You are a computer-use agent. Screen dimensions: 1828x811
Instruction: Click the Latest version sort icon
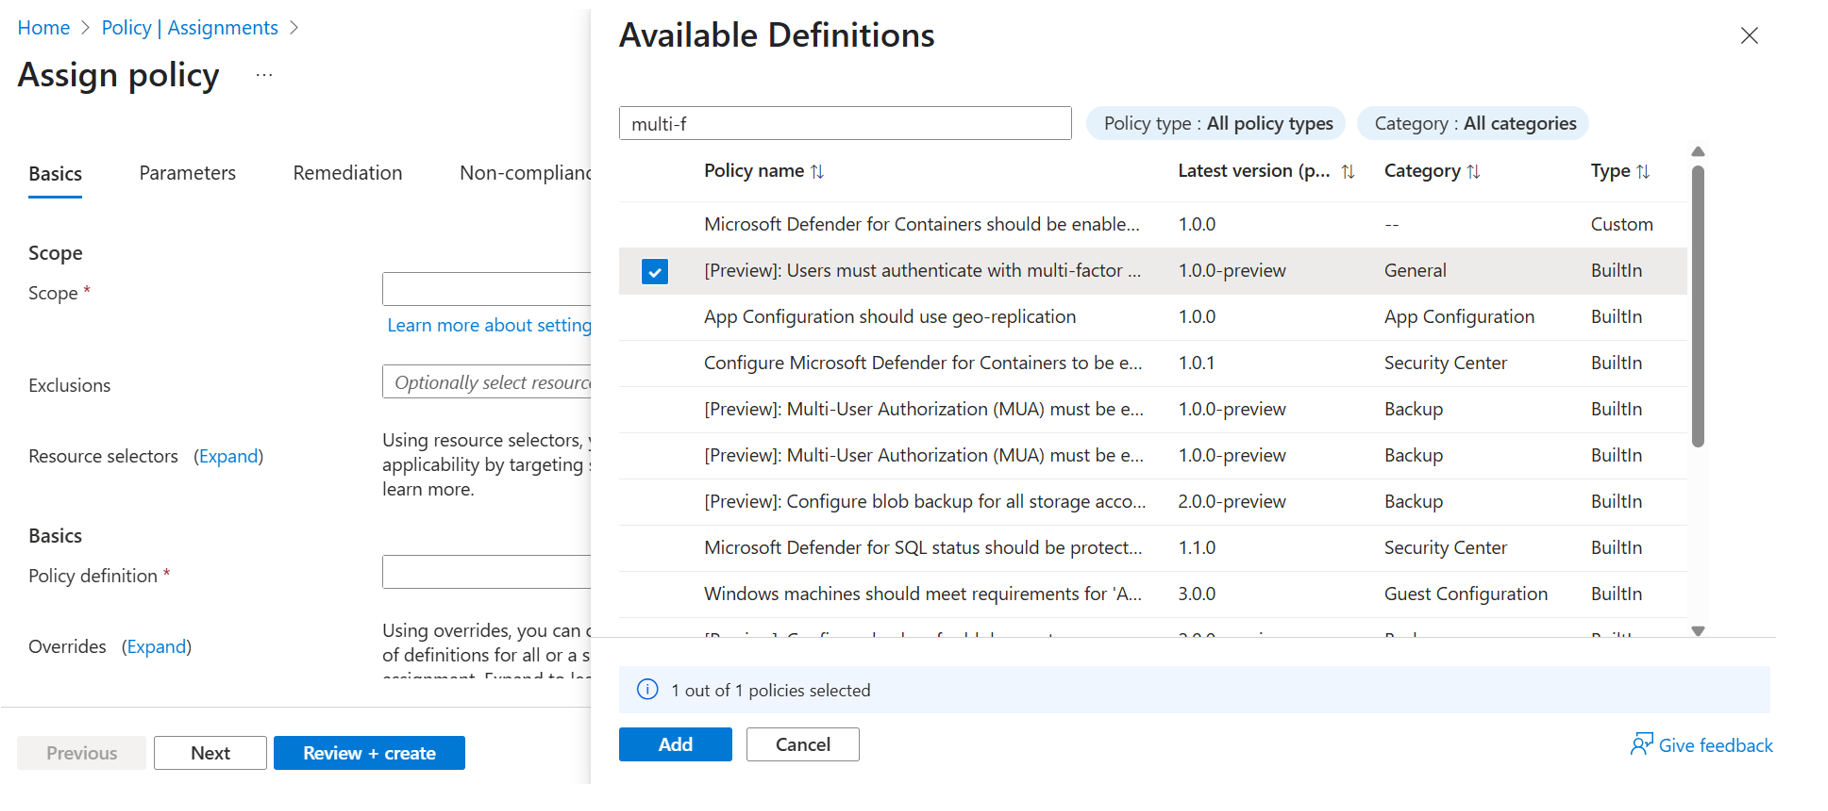point(1348,172)
